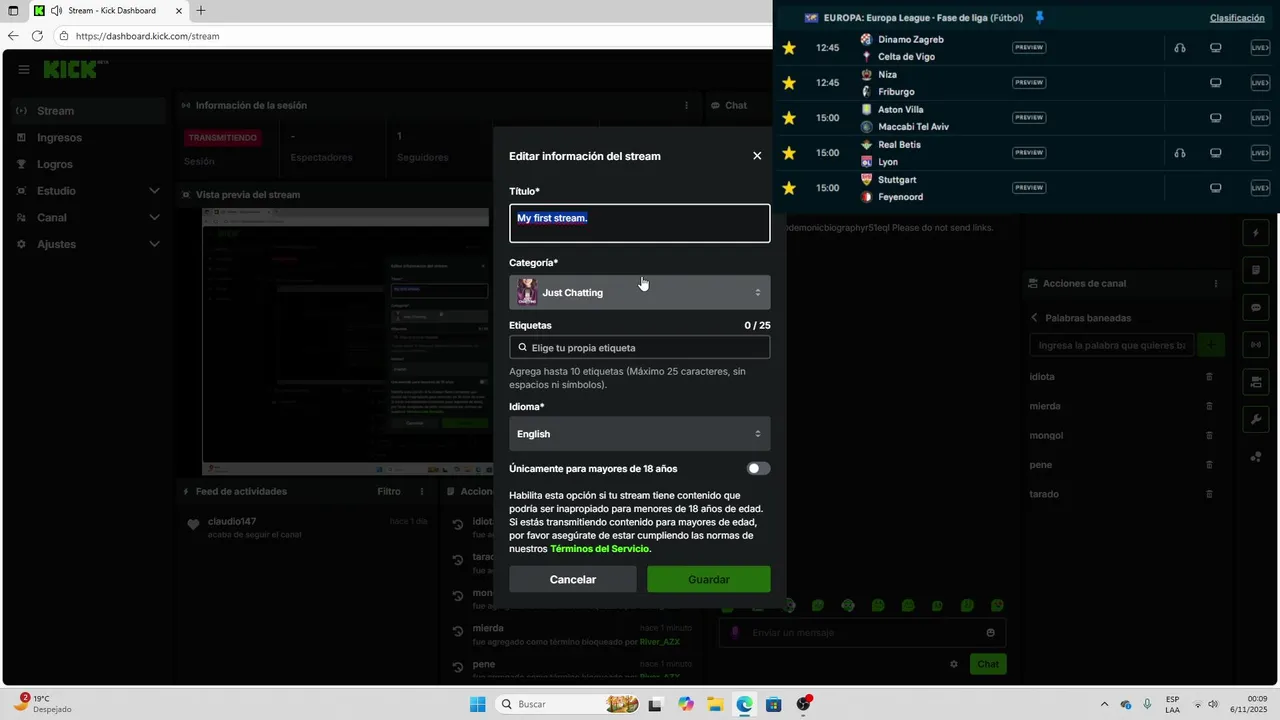Image resolution: width=1280 pixels, height=720 pixels.
Task: Select the Stream - Kick Dashboard tab
Action: 108,11
